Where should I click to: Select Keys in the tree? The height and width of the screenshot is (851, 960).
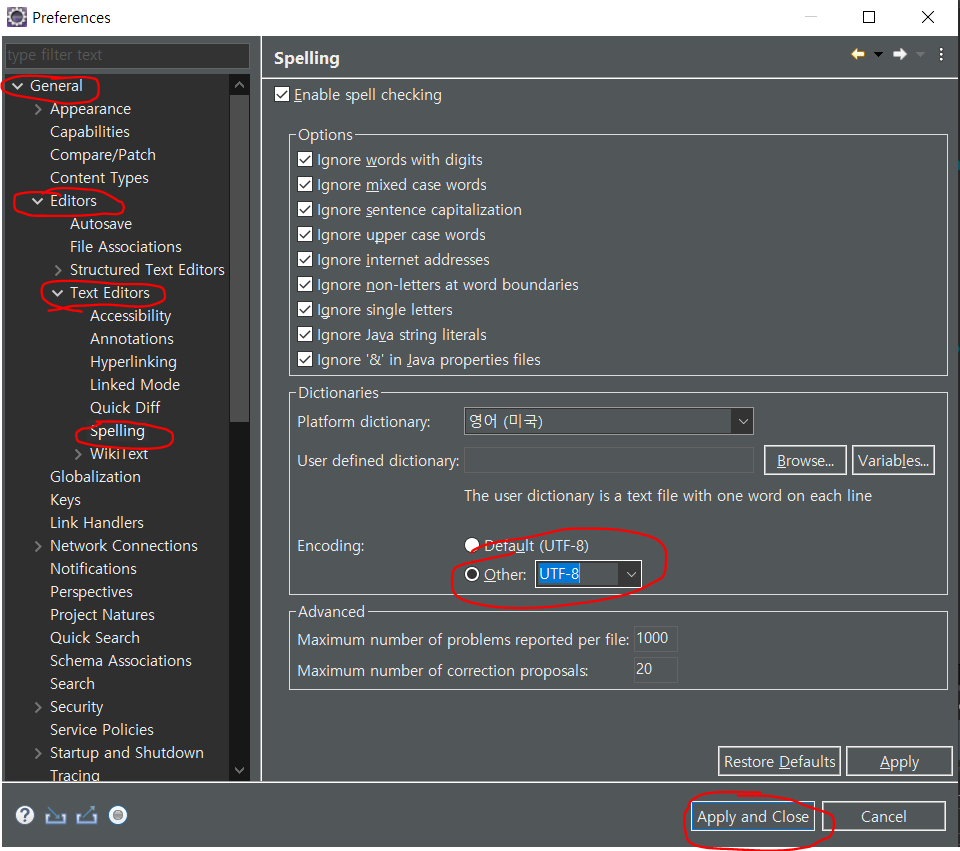[x=65, y=500]
